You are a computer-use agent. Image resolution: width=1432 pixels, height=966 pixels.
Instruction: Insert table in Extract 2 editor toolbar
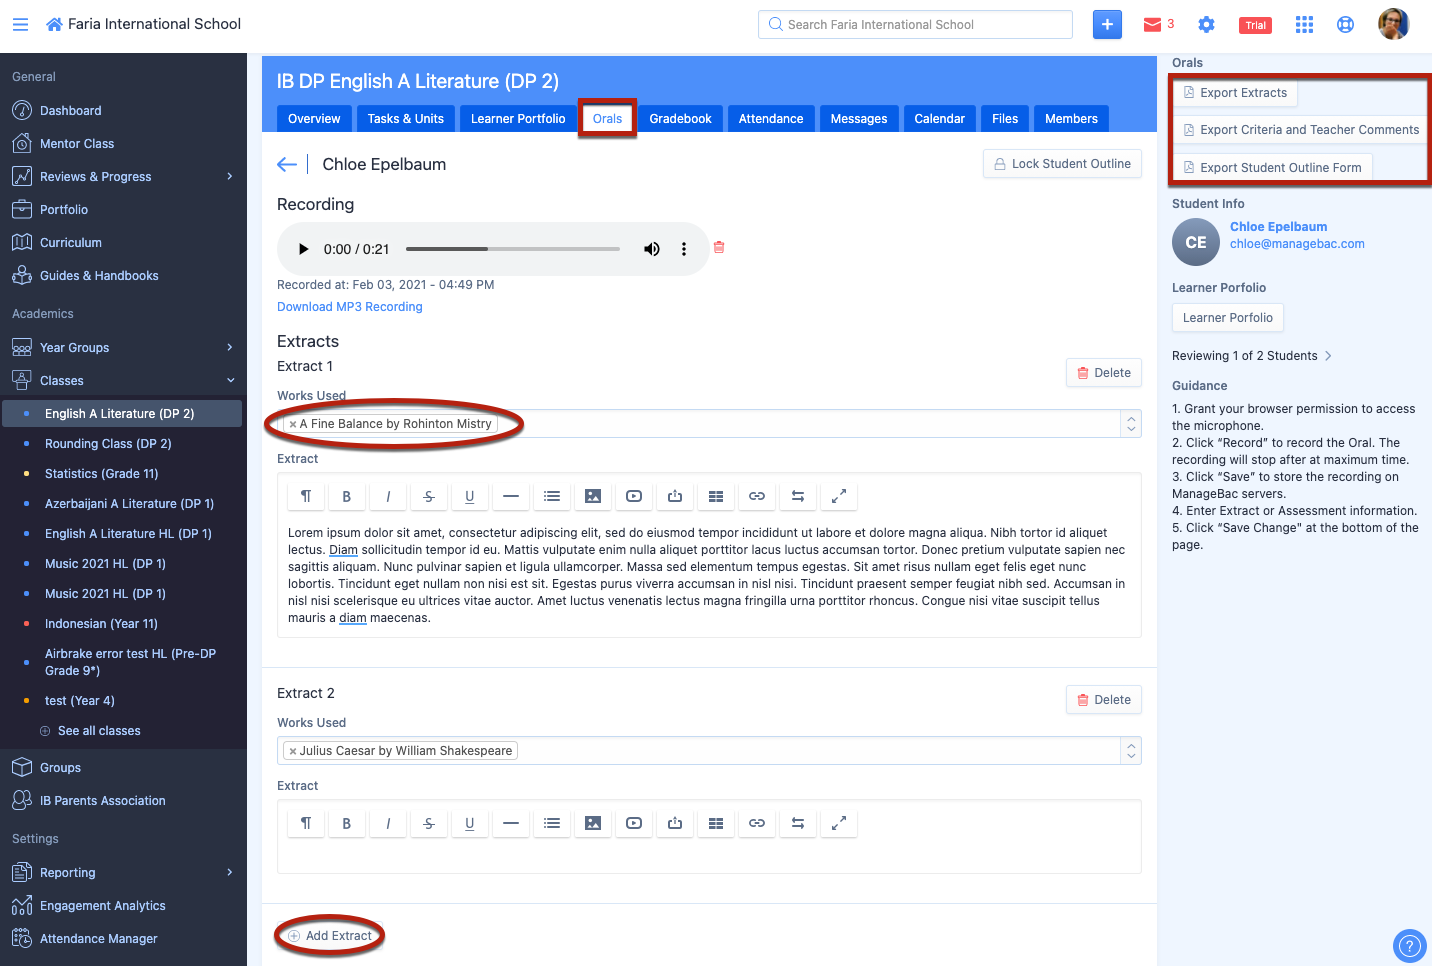716,823
